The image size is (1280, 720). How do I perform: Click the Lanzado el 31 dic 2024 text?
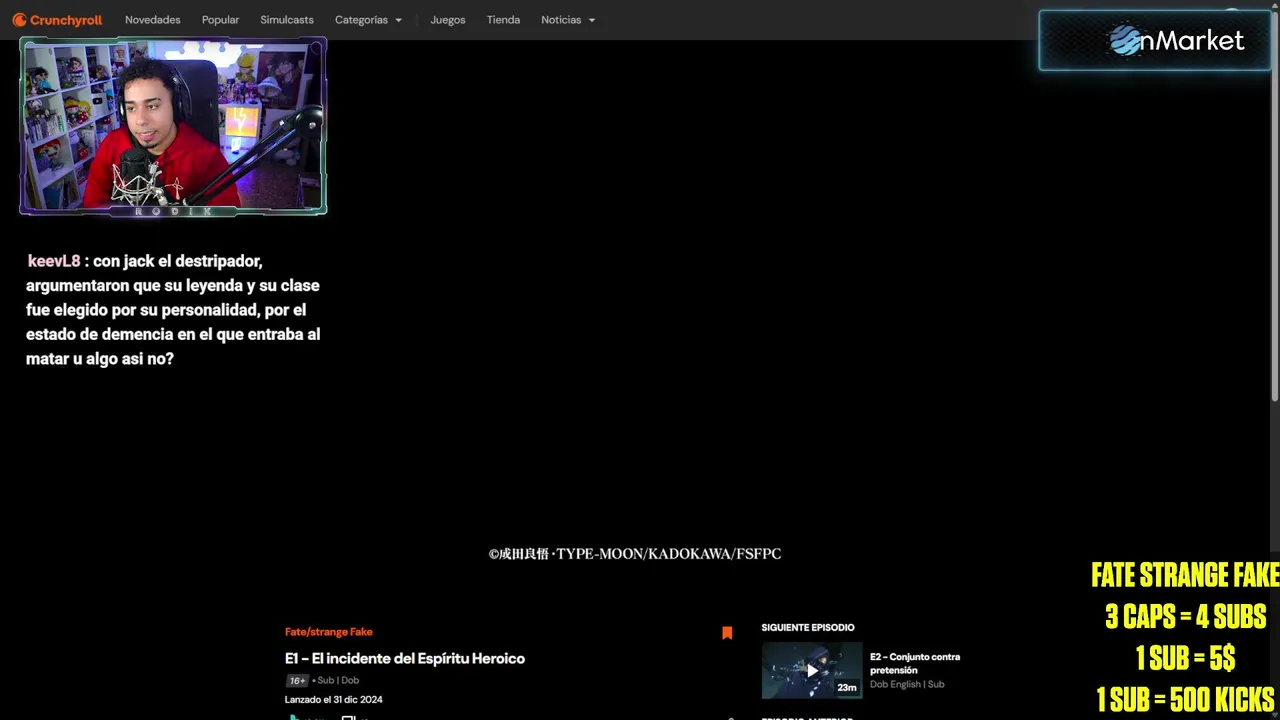pyautogui.click(x=334, y=700)
